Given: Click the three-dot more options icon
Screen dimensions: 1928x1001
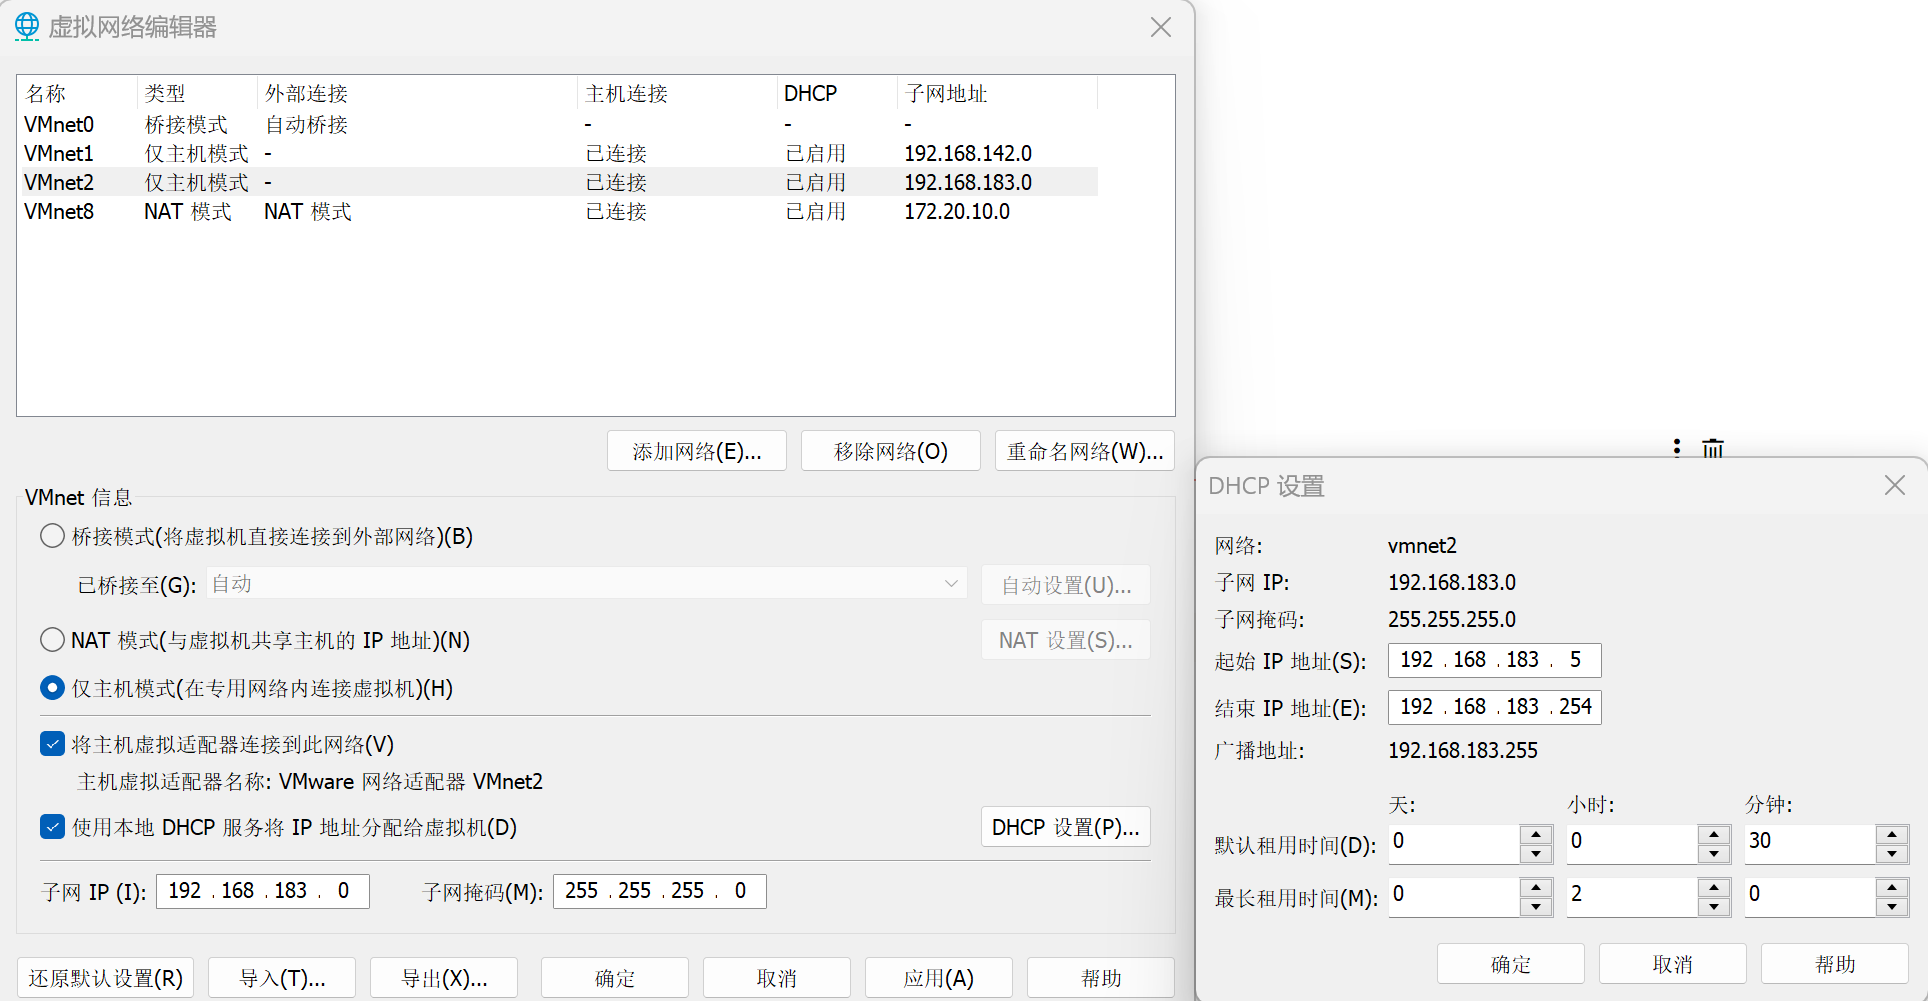Looking at the screenshot, I should tap(1677, 448).
